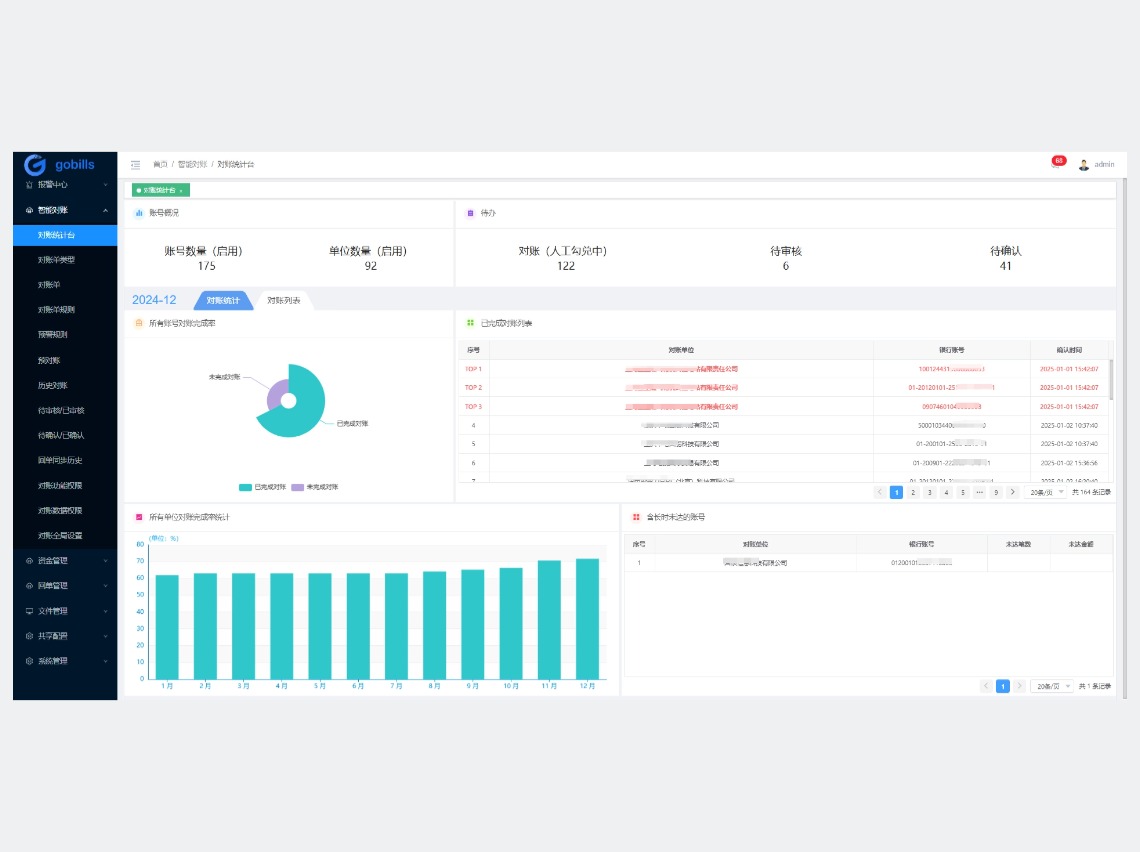The height and width of the screenshot is (852, 1140).
Task: Click the 账号概况 bar chart icon
Action: pos(139,213)
